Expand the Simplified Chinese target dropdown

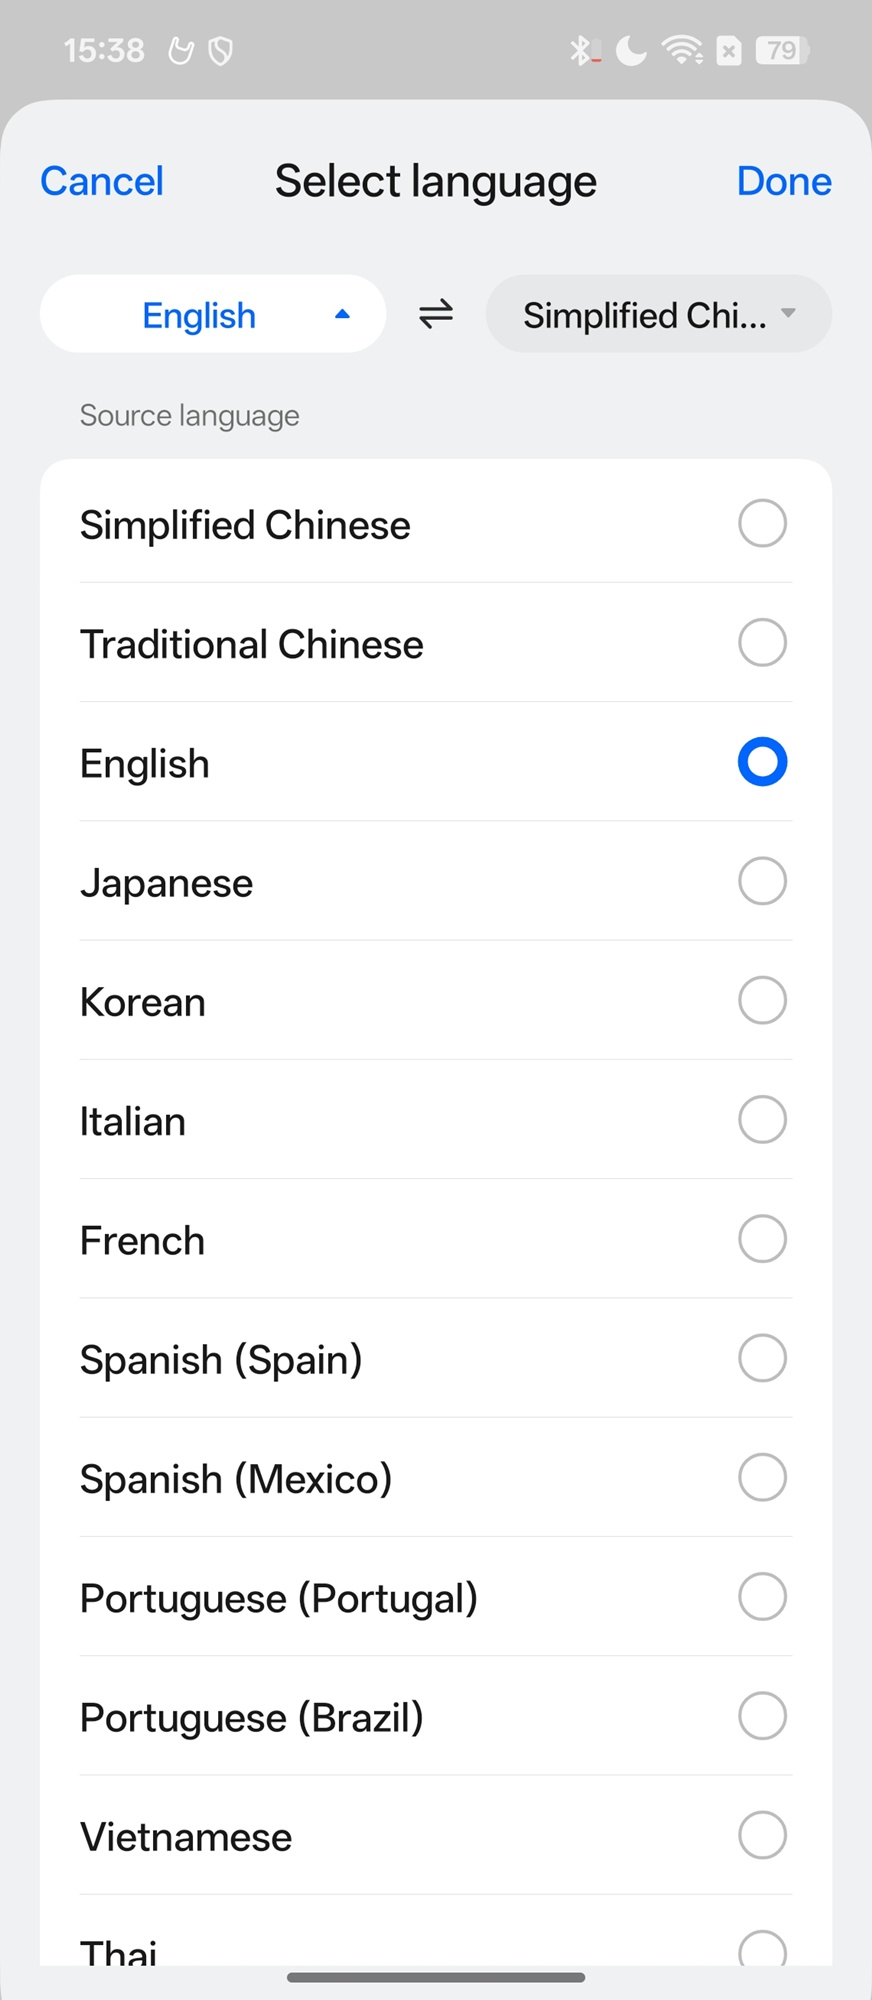[x=658, y=315]
